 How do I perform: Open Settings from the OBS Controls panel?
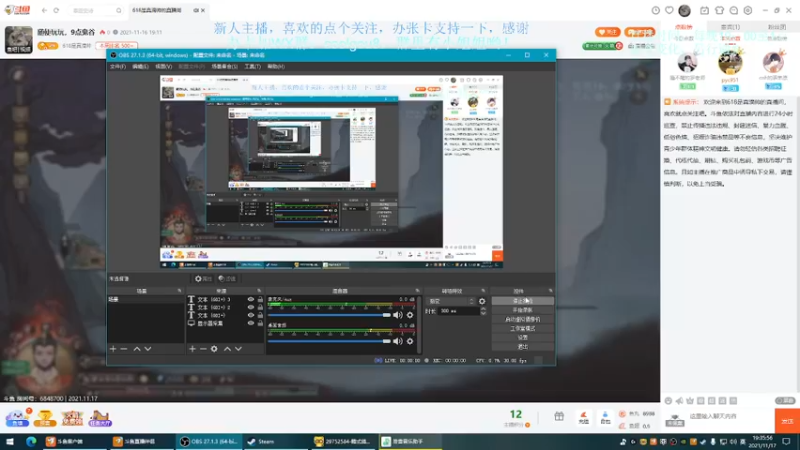pos(522,338)
